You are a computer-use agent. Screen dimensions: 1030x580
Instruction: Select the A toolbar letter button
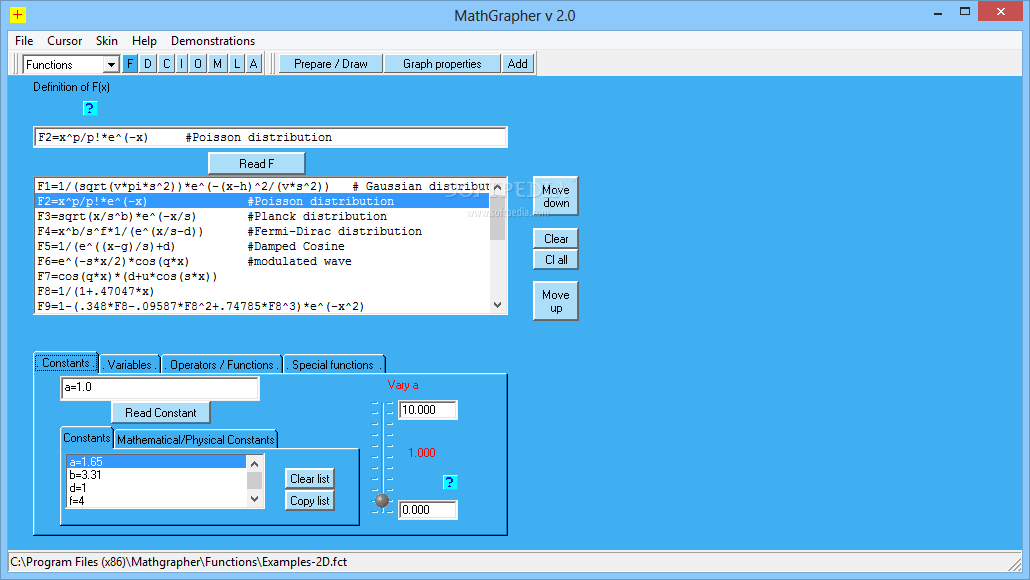pyautogui.click(x=254, y=64)
